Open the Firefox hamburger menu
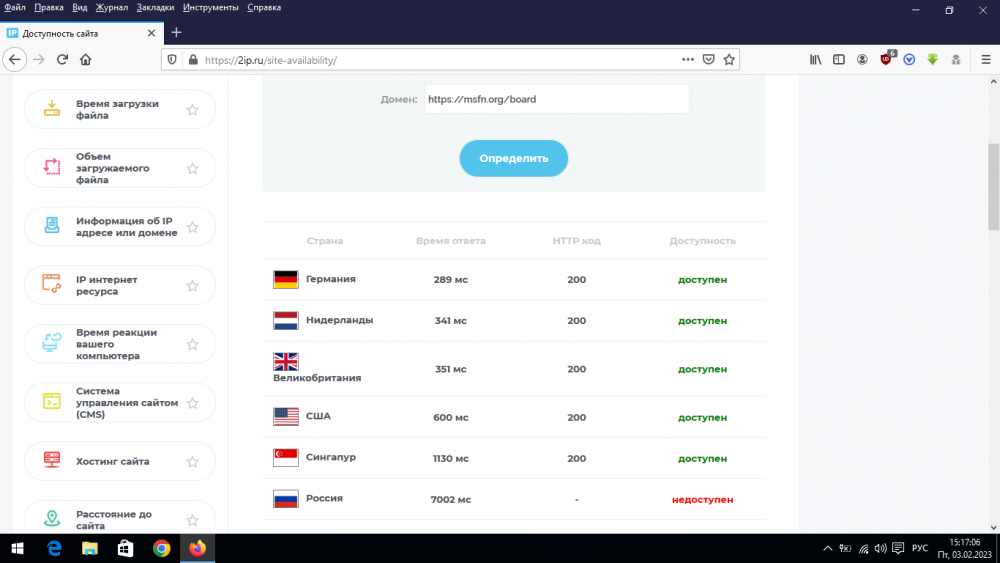Screen dimensions: 1000x563 [x=985, y=59]
